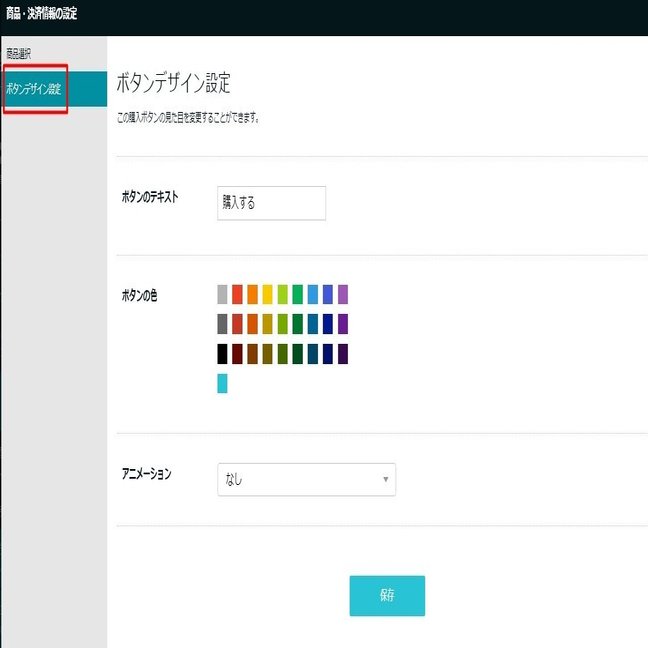Pick the dark maroon swatch in third row
This screenshot has height=648, width=648.
[237, 354]
